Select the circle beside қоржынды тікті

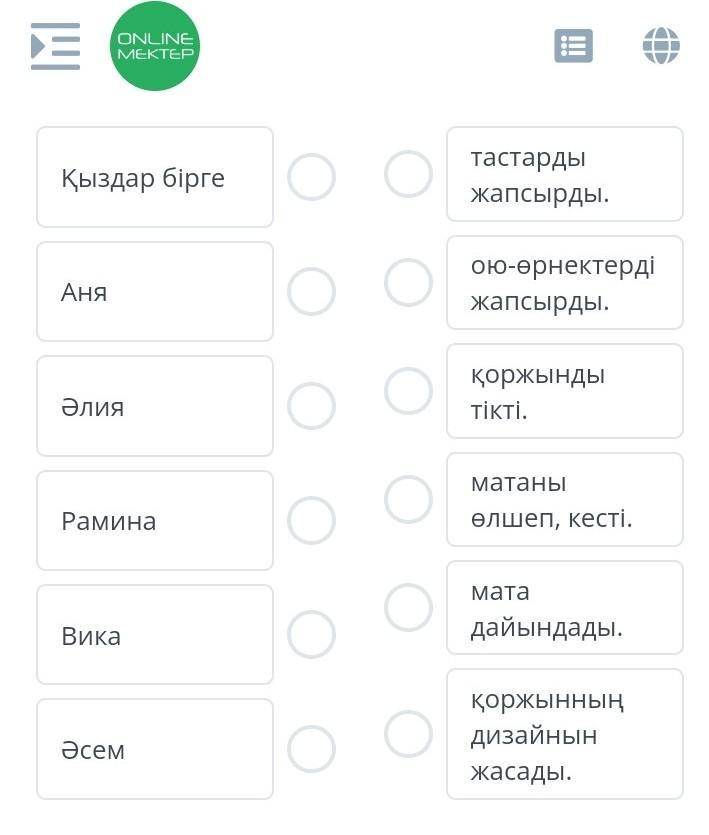tap(408, 391)
